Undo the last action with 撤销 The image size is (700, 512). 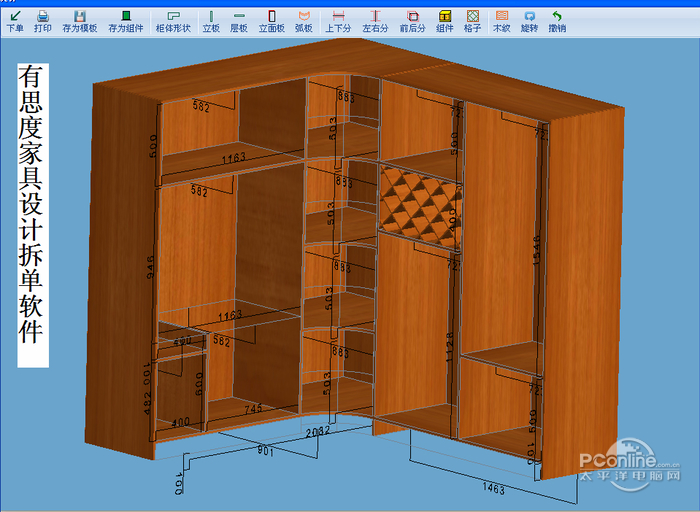click(x=557, y=21)
